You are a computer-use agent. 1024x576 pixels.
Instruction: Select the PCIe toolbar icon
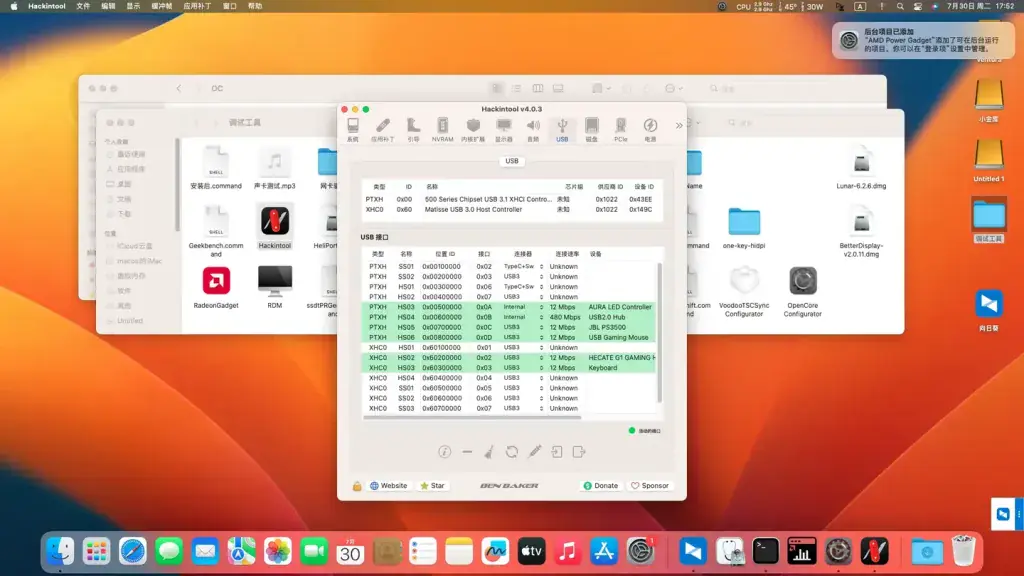620,129
